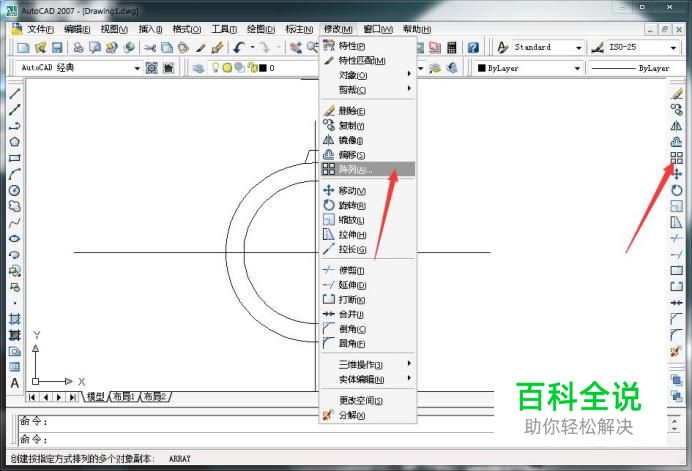Open the 帮助(H) menu
Screen dimensions: 692x471
pyautogui.click(x=417, y=29)
